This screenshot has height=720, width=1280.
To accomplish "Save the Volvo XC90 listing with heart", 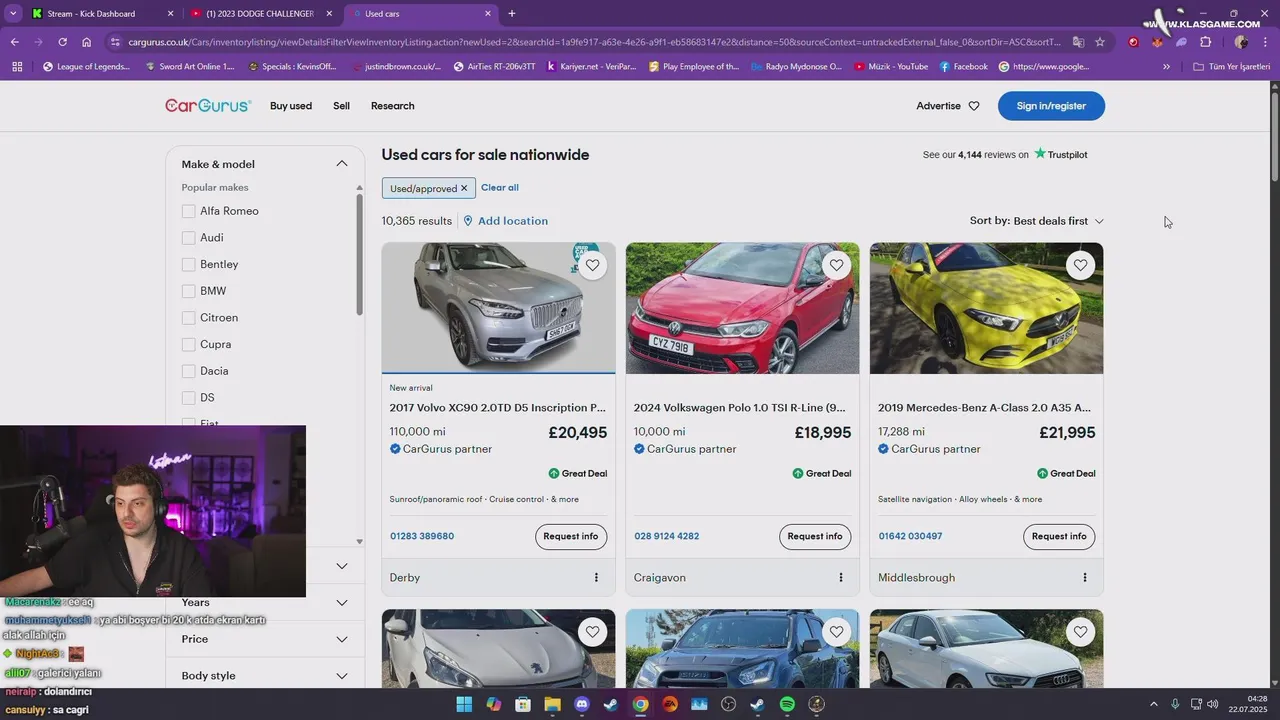I will (x=593, y=265).
